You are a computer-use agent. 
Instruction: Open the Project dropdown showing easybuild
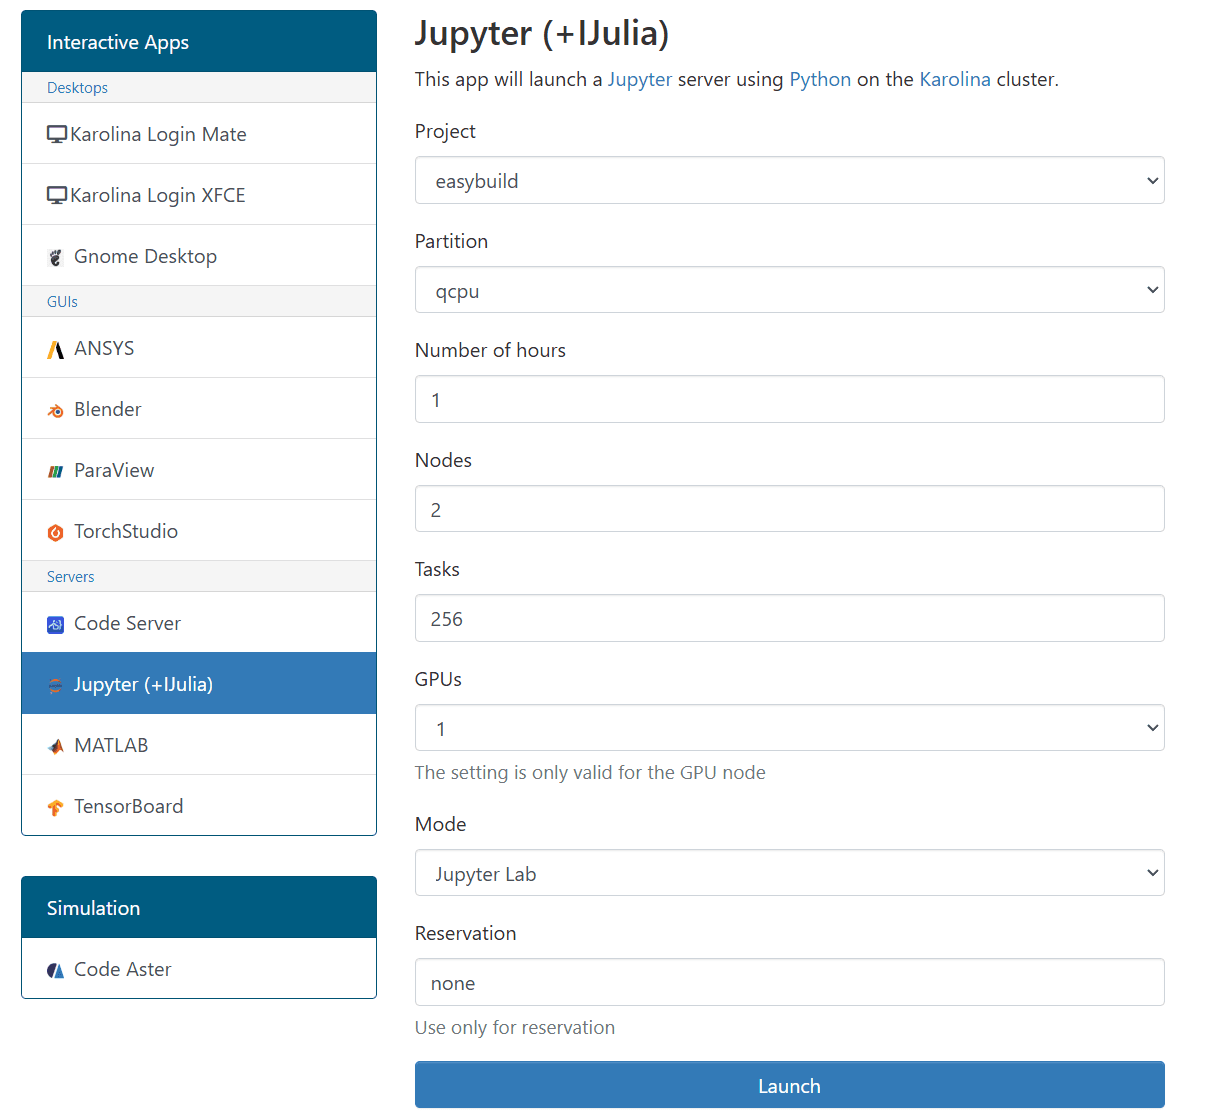(789, 181)
